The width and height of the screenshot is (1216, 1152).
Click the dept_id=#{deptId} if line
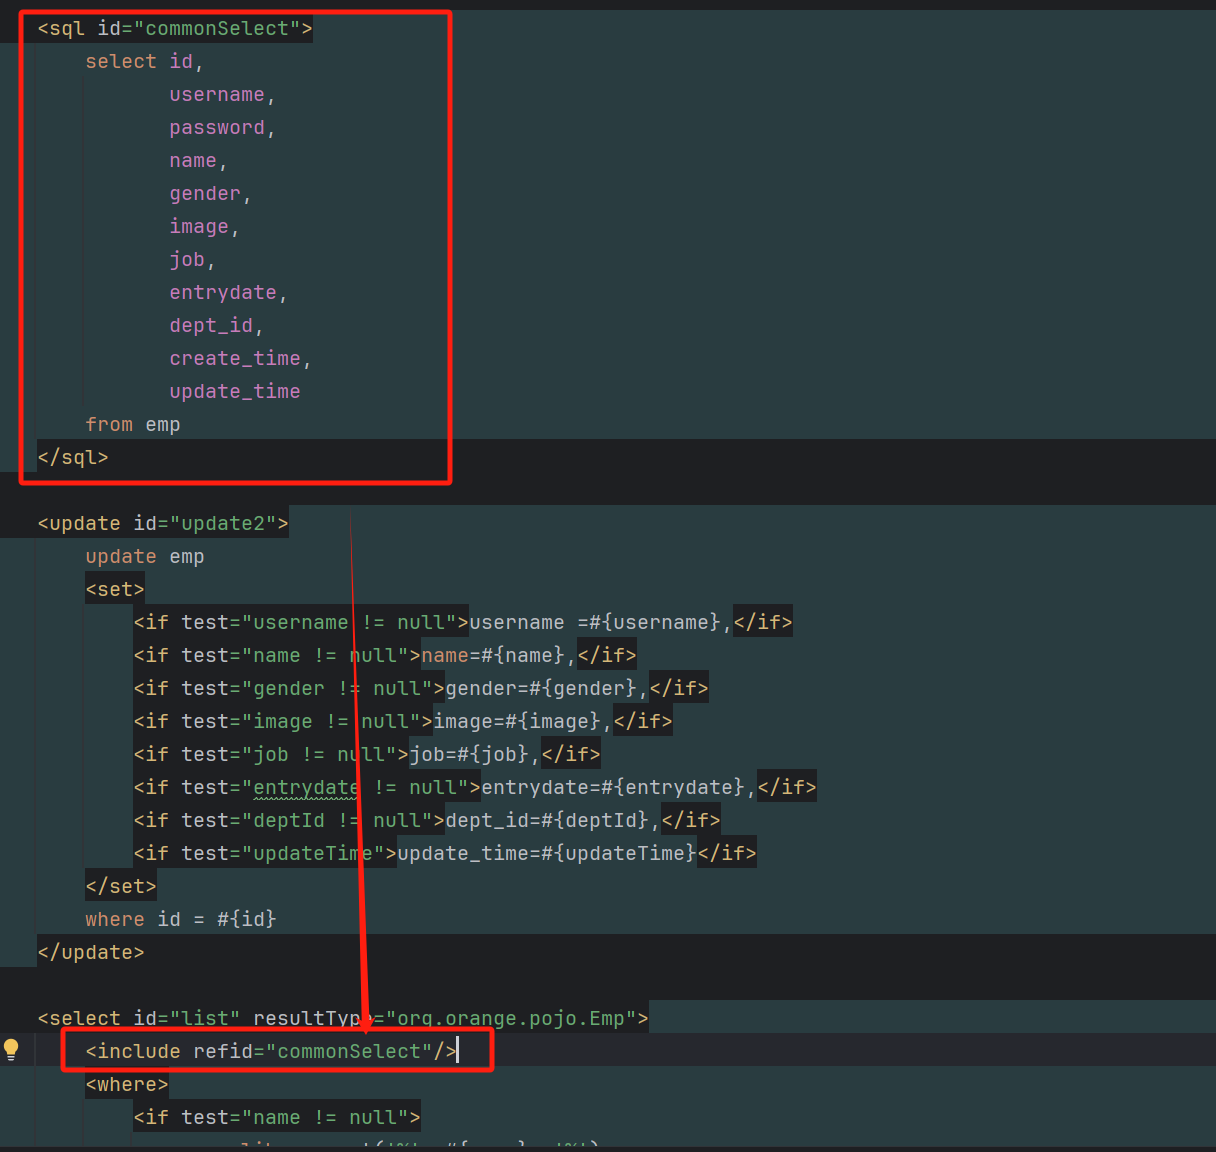[x=427, y=820]
